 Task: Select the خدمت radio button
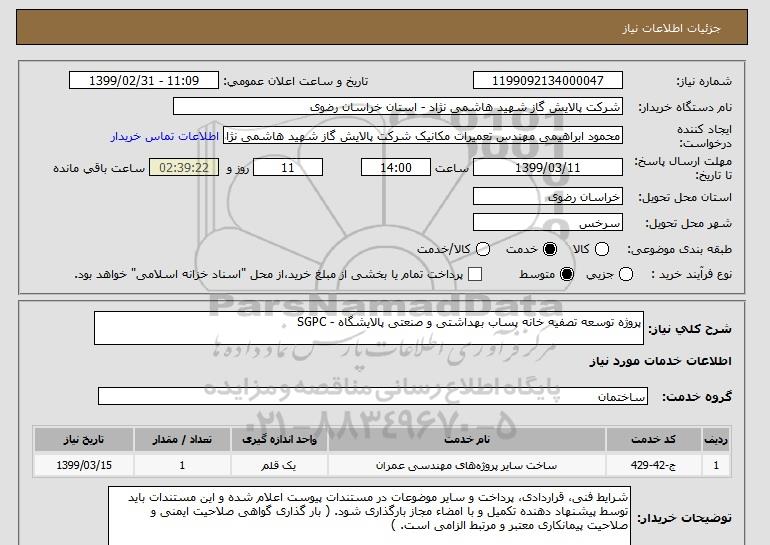tap(550, 249)
